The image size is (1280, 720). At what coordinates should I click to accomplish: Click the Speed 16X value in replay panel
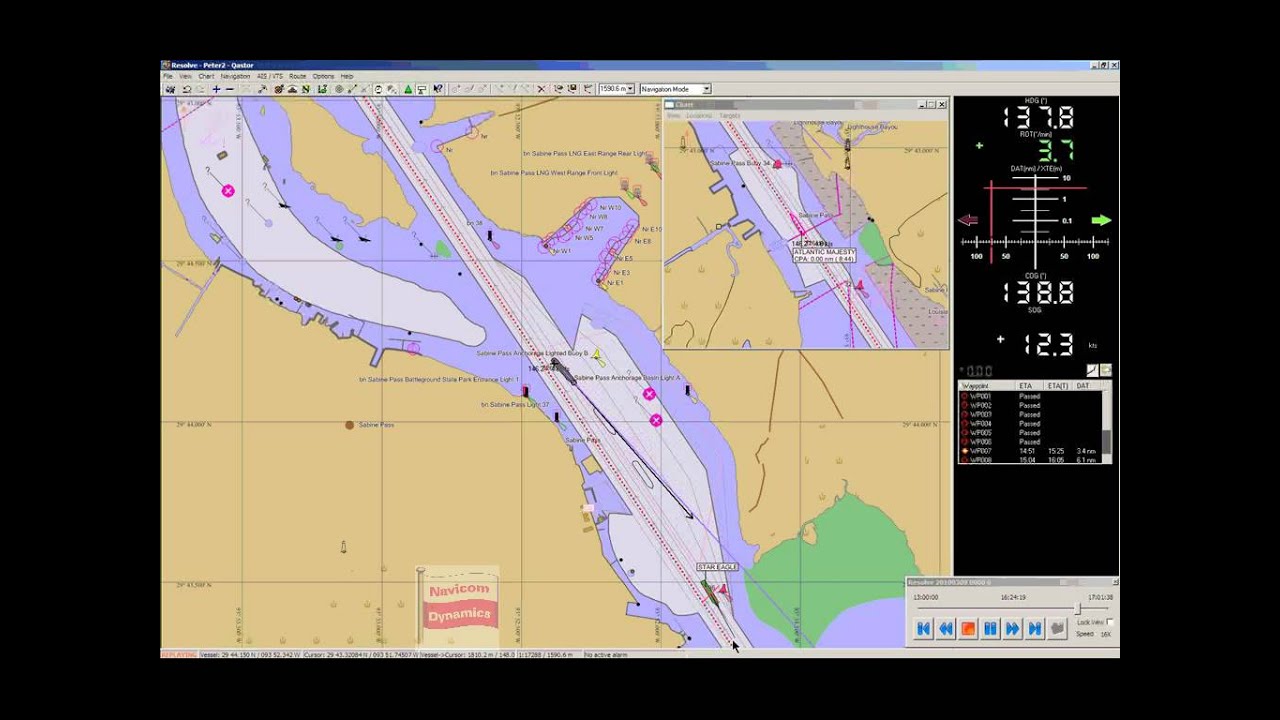click(x=1106, y=634)
